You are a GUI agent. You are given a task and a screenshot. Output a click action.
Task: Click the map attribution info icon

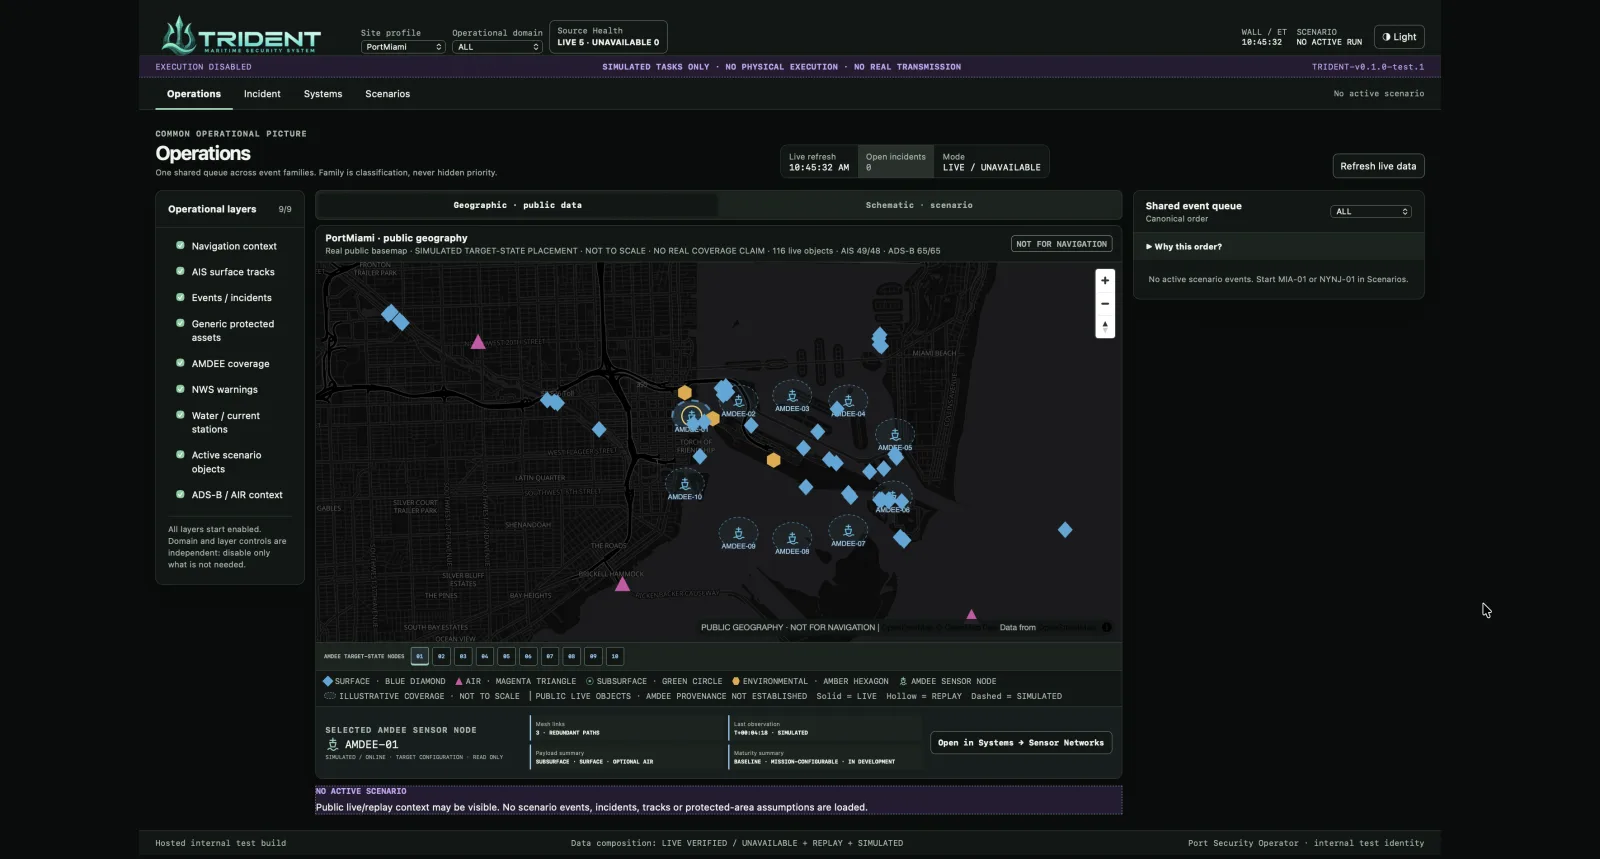(x=1107, y=627)
